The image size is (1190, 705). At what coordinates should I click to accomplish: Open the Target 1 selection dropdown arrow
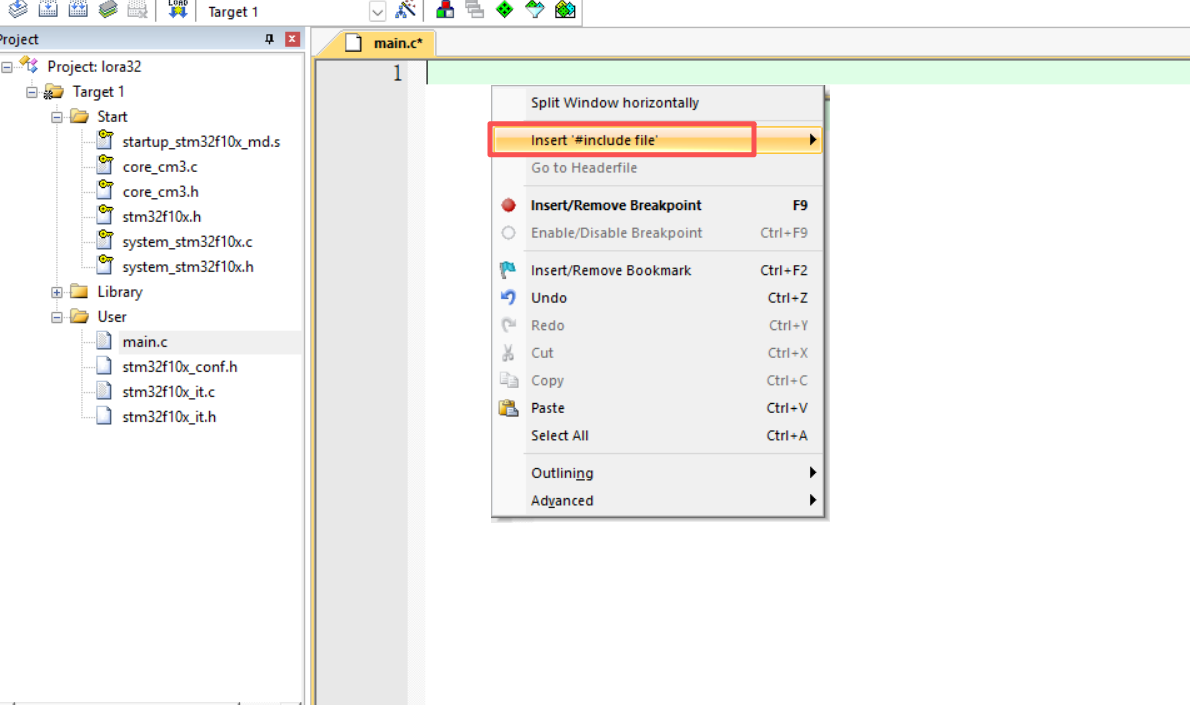click(x=377, y=11)
